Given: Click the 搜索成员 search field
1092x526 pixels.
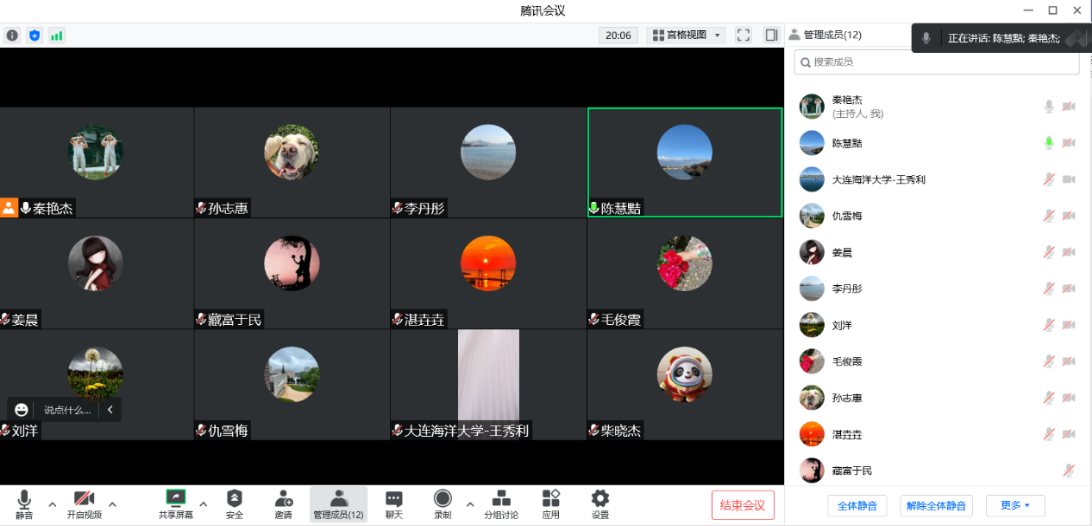Looking at the screenshot, I should (x=936, y=62).
